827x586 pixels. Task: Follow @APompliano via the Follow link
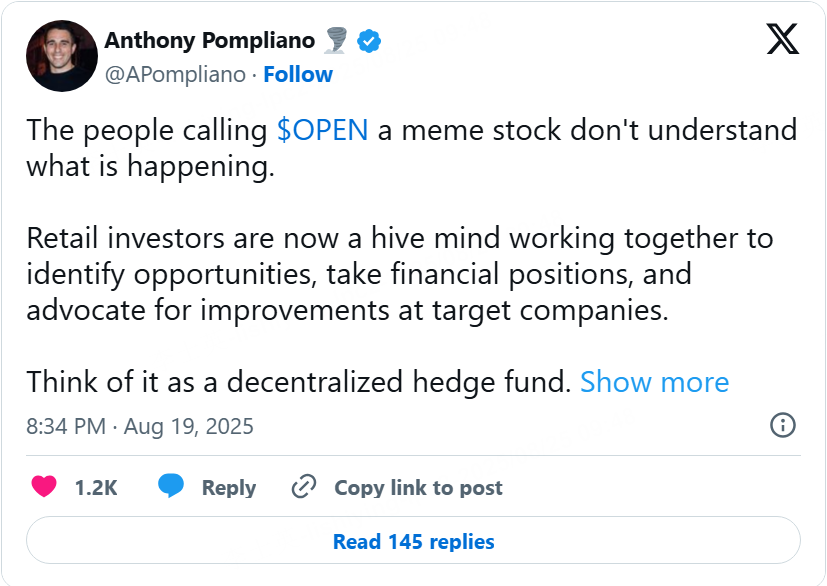(x=298, y=74)
